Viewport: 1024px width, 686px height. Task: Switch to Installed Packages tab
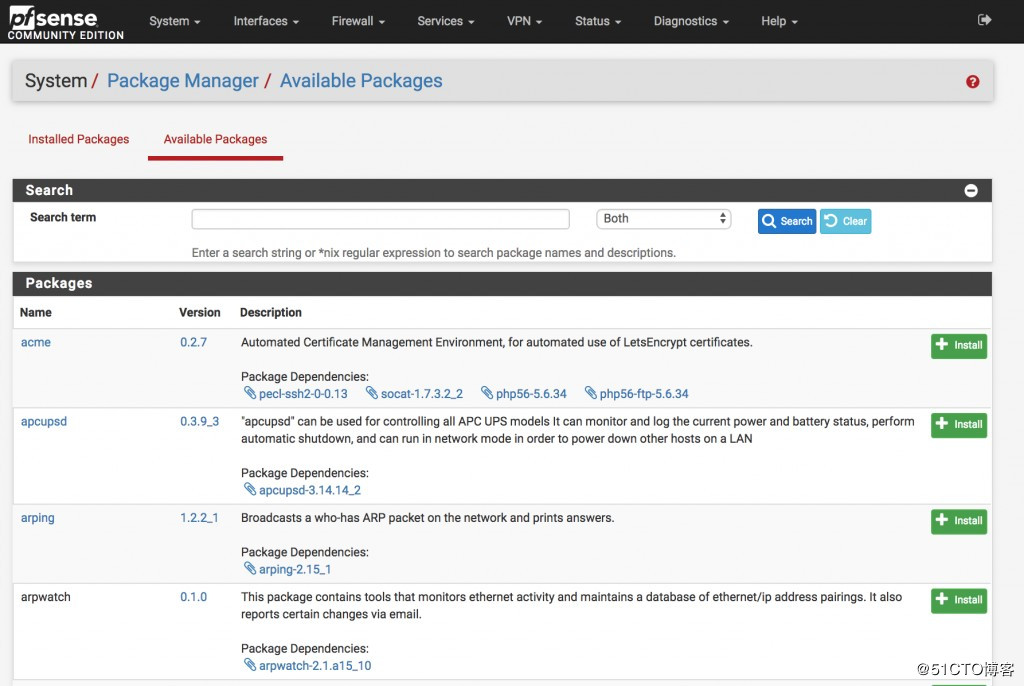(79, 139)
